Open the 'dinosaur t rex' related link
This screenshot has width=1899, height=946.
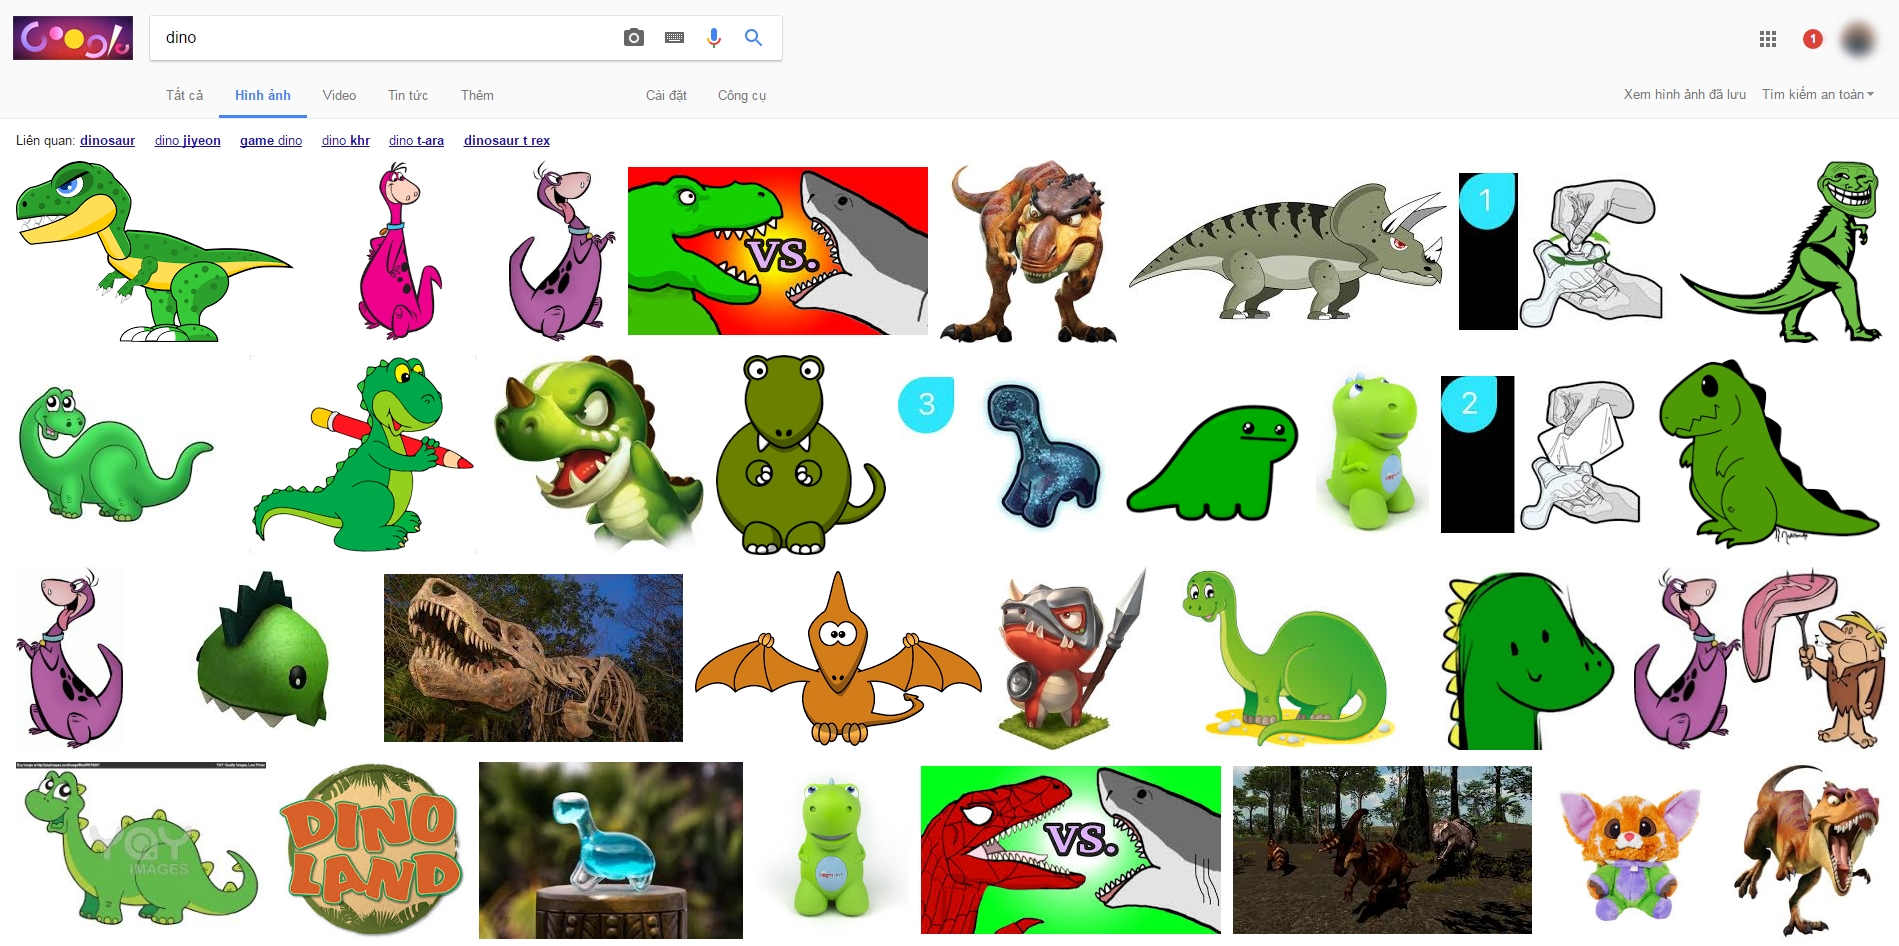pos(506,141)
